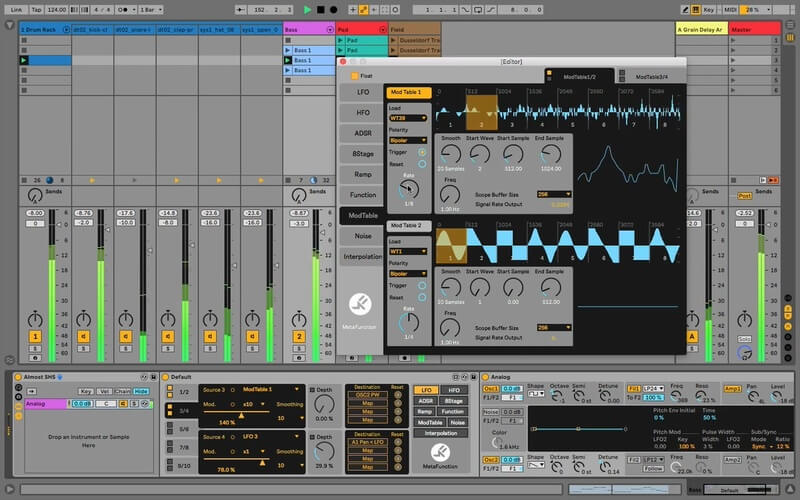Open Mod Table 2 Scope Buffer Size dropdown
This screenshot has width=800, height=500.
554,327
